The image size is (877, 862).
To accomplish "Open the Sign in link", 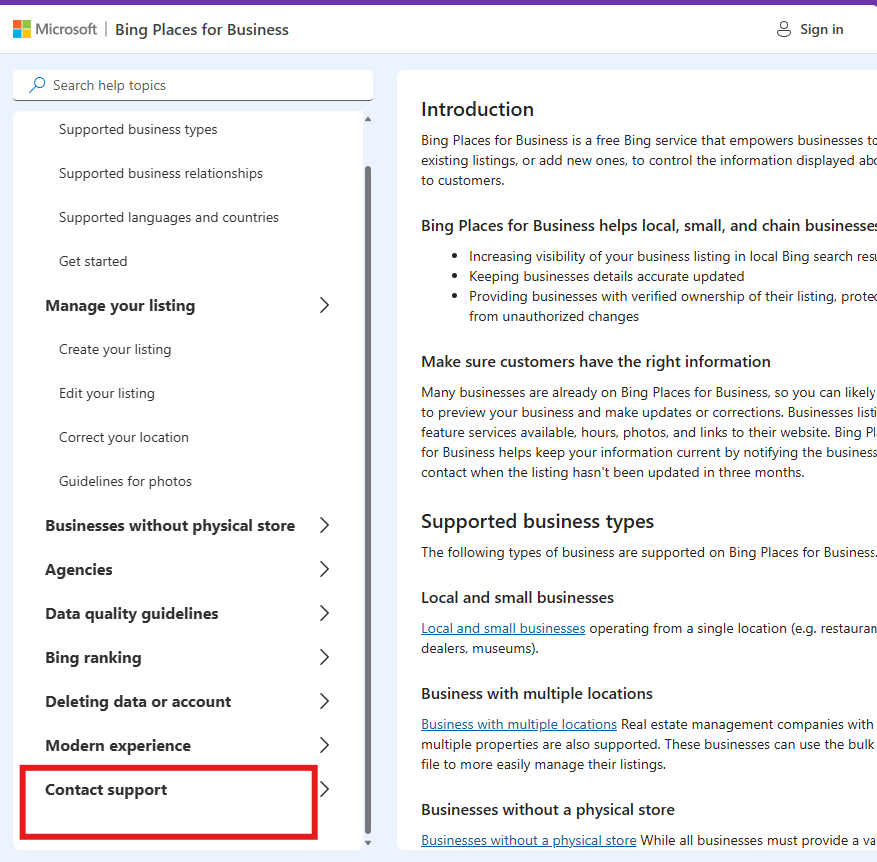I will pyautogui.click(x=821, y=29).
